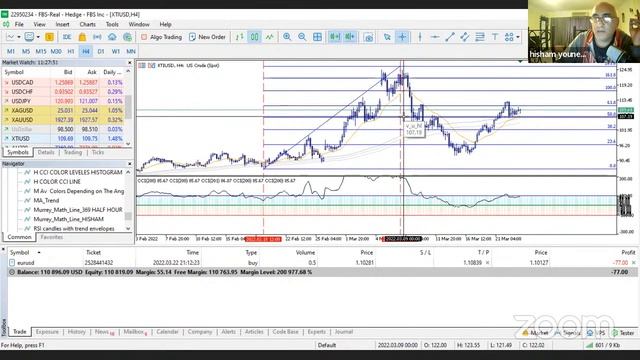Select the H1 timeframe
640x360 pixels.
click(x=71, y=51)
